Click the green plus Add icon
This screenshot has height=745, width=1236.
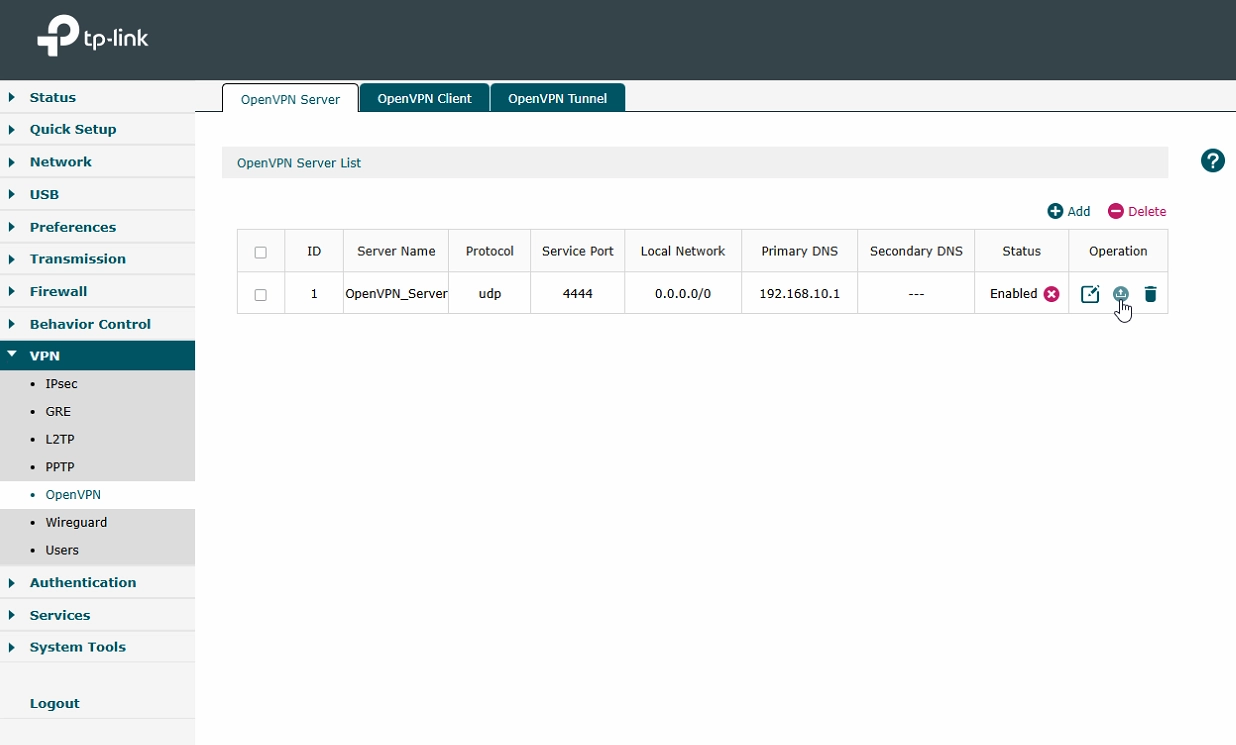tap(1055, 211)
